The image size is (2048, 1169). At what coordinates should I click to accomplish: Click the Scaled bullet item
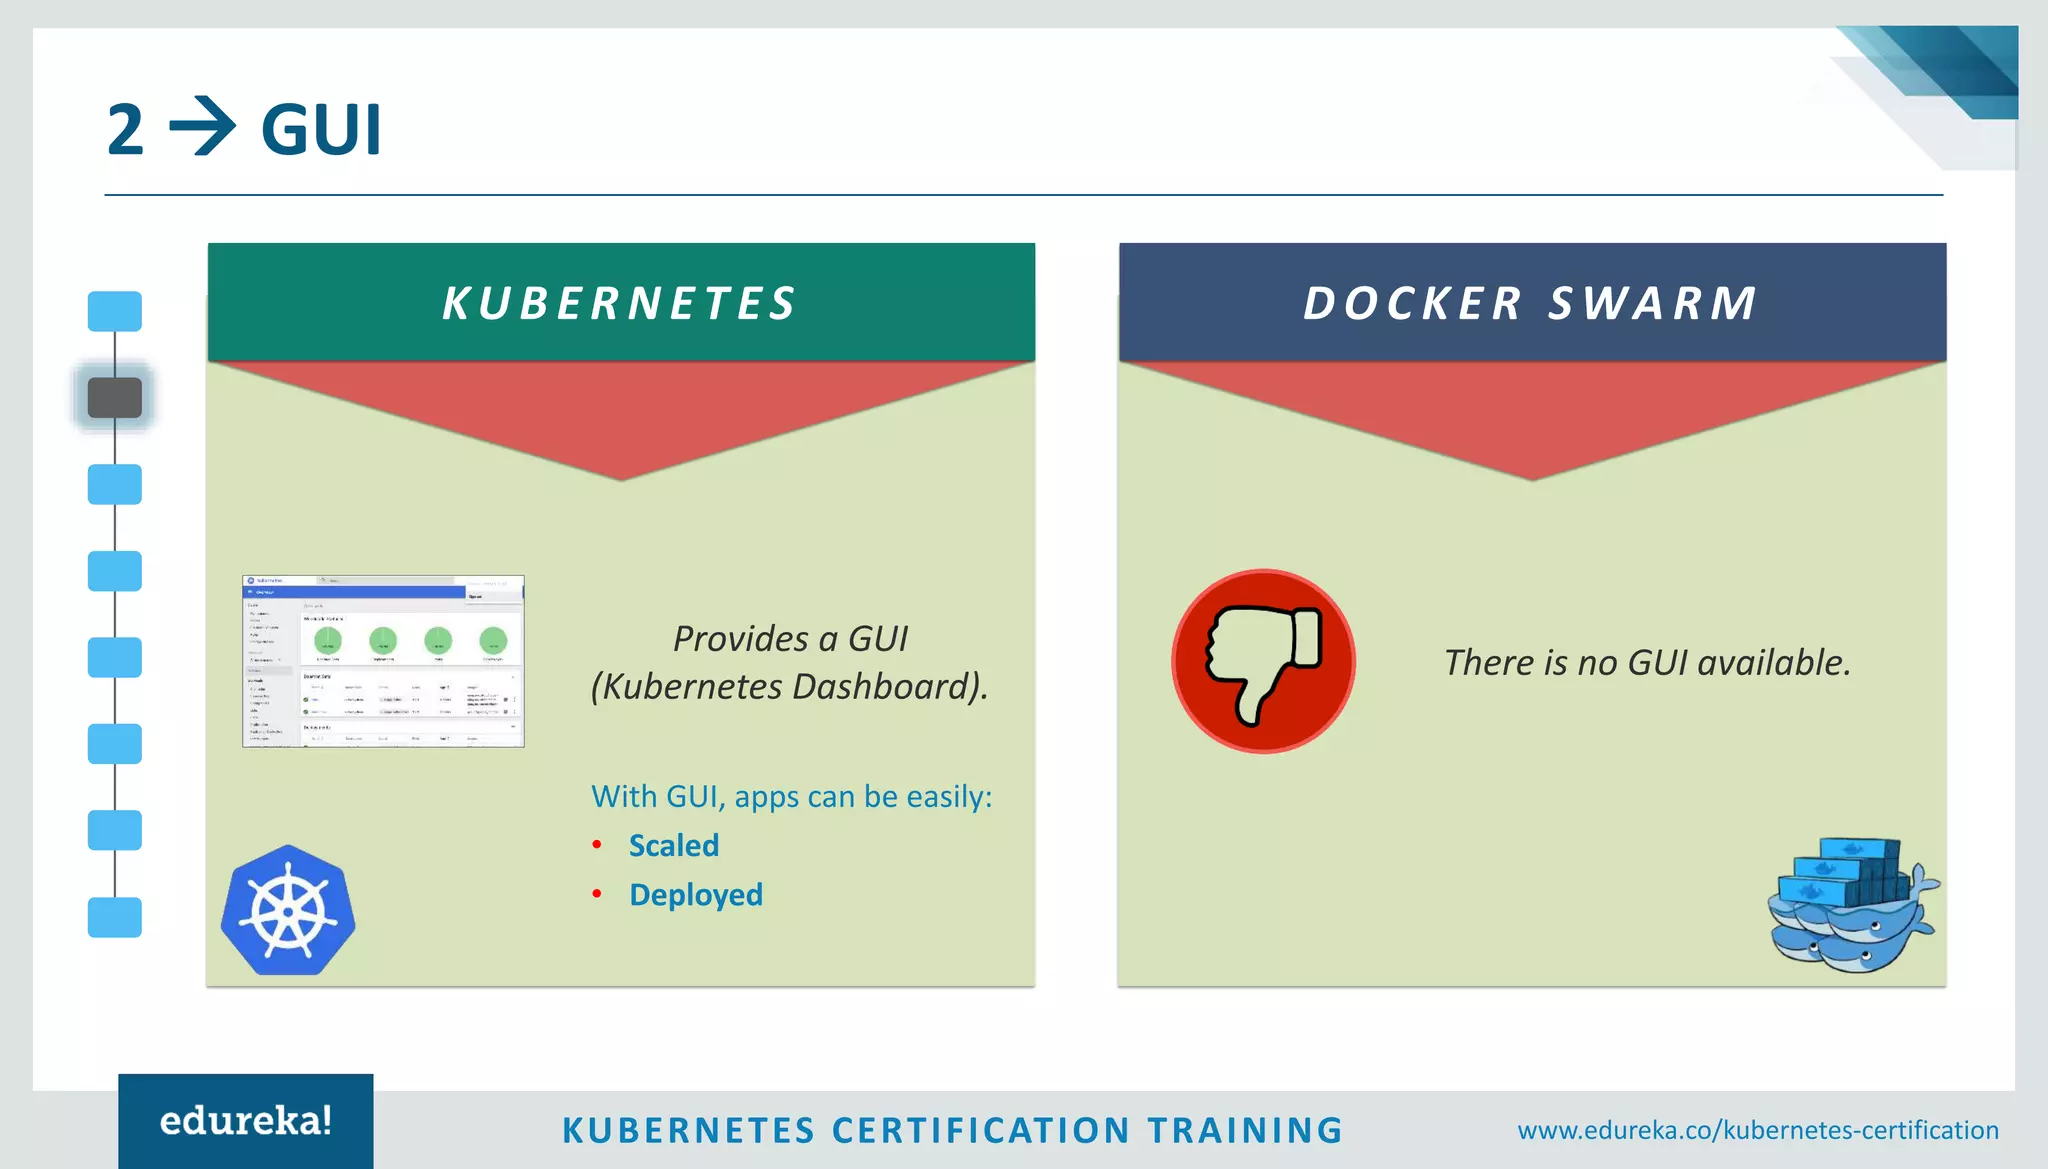point(673,846)
